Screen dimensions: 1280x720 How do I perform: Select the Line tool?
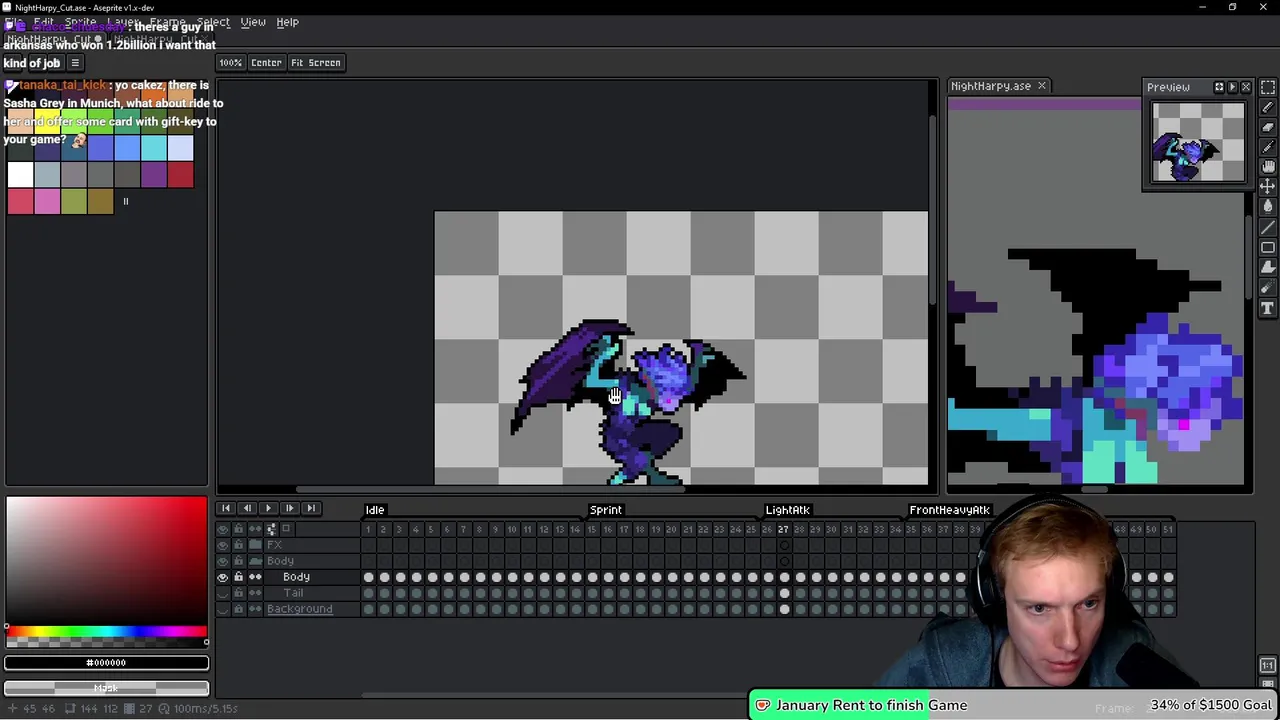click(x=1268, y=227)
